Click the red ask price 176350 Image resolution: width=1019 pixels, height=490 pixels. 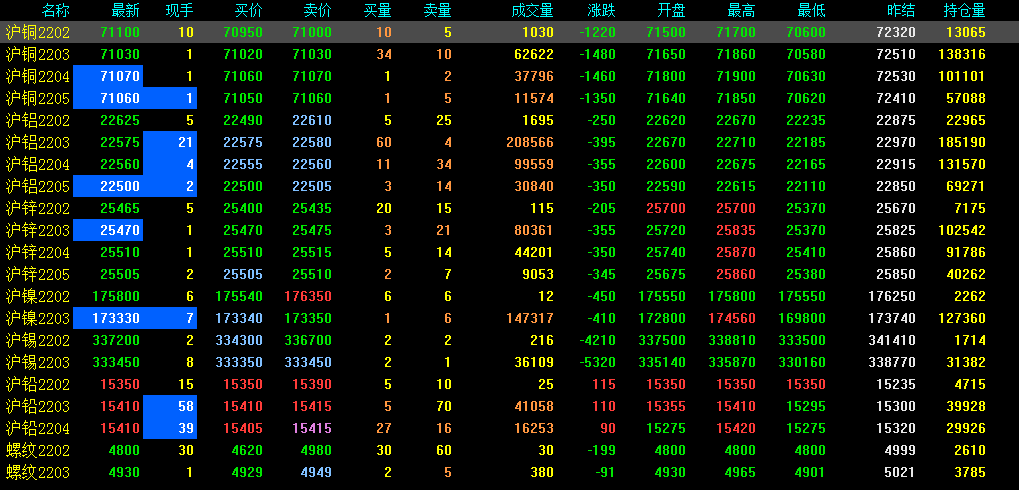pos(308,296)
